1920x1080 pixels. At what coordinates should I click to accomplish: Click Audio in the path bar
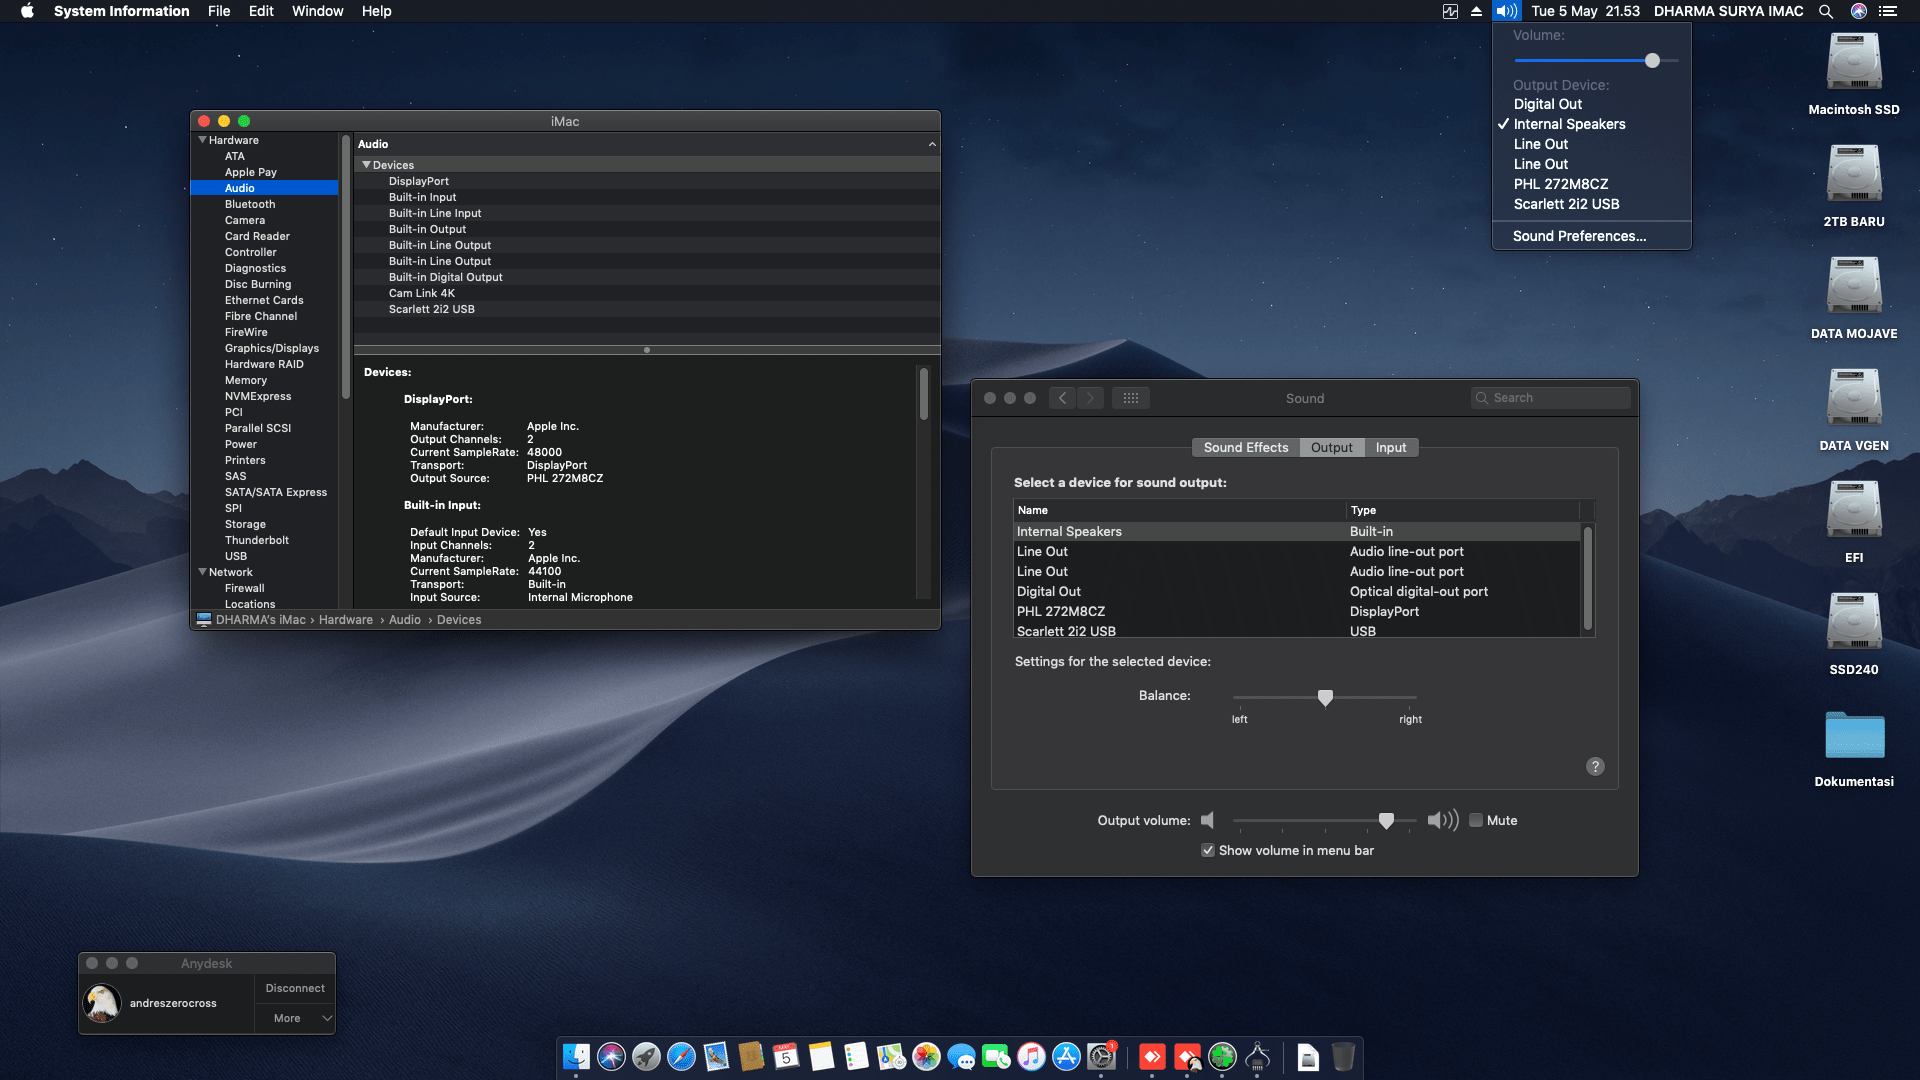pyautogui.click(x=404, y=620)
